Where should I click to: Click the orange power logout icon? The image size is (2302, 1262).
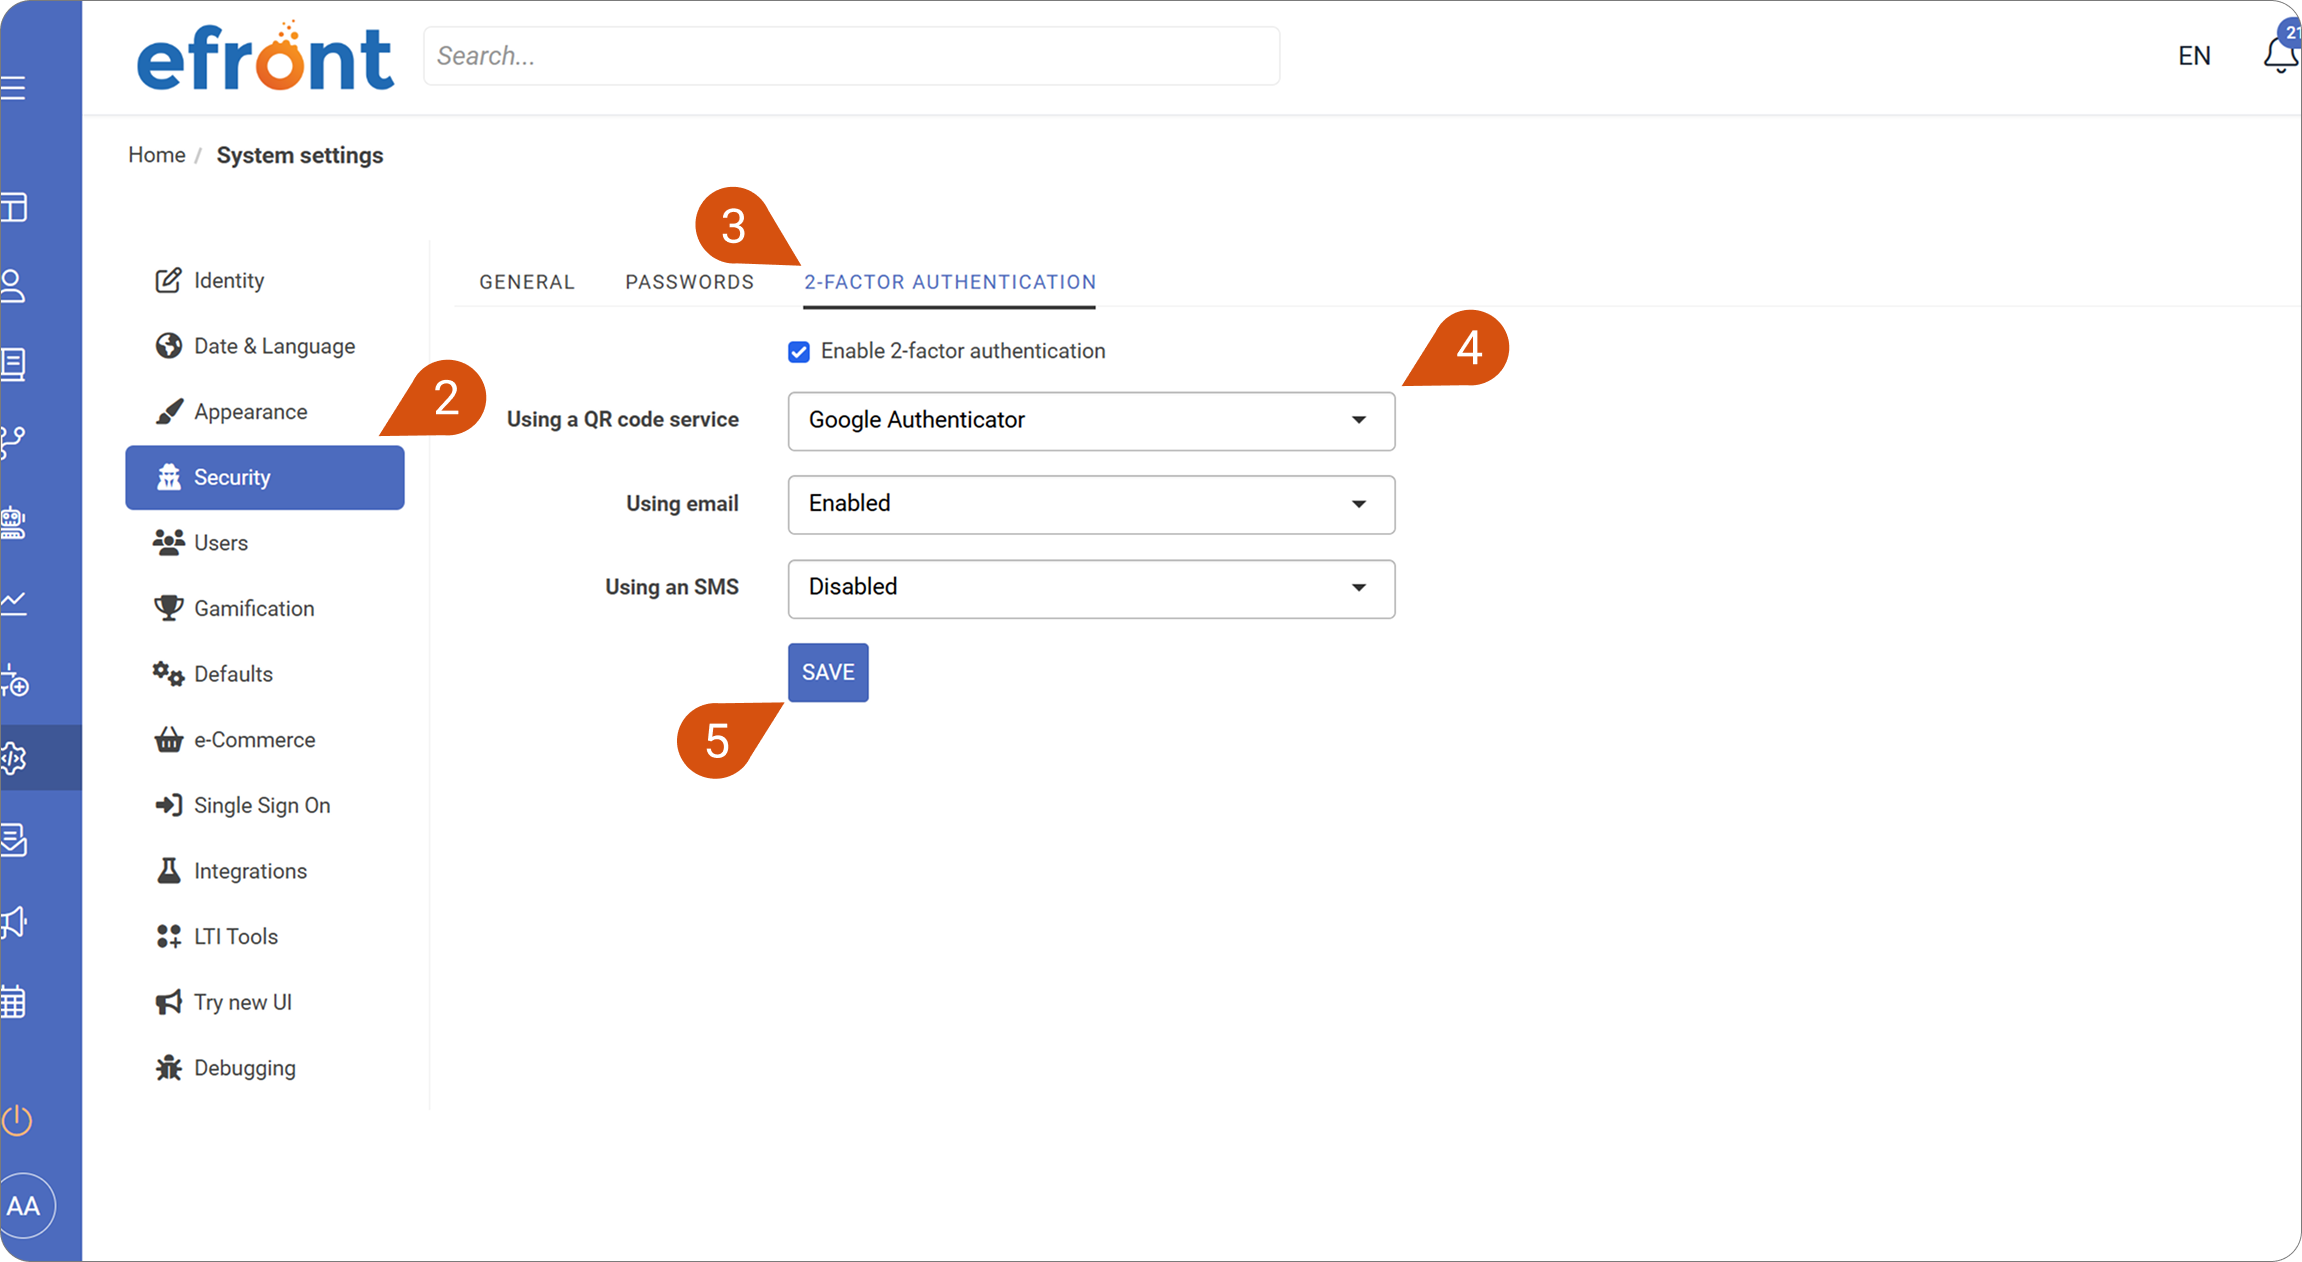(x=18, y=1120)
